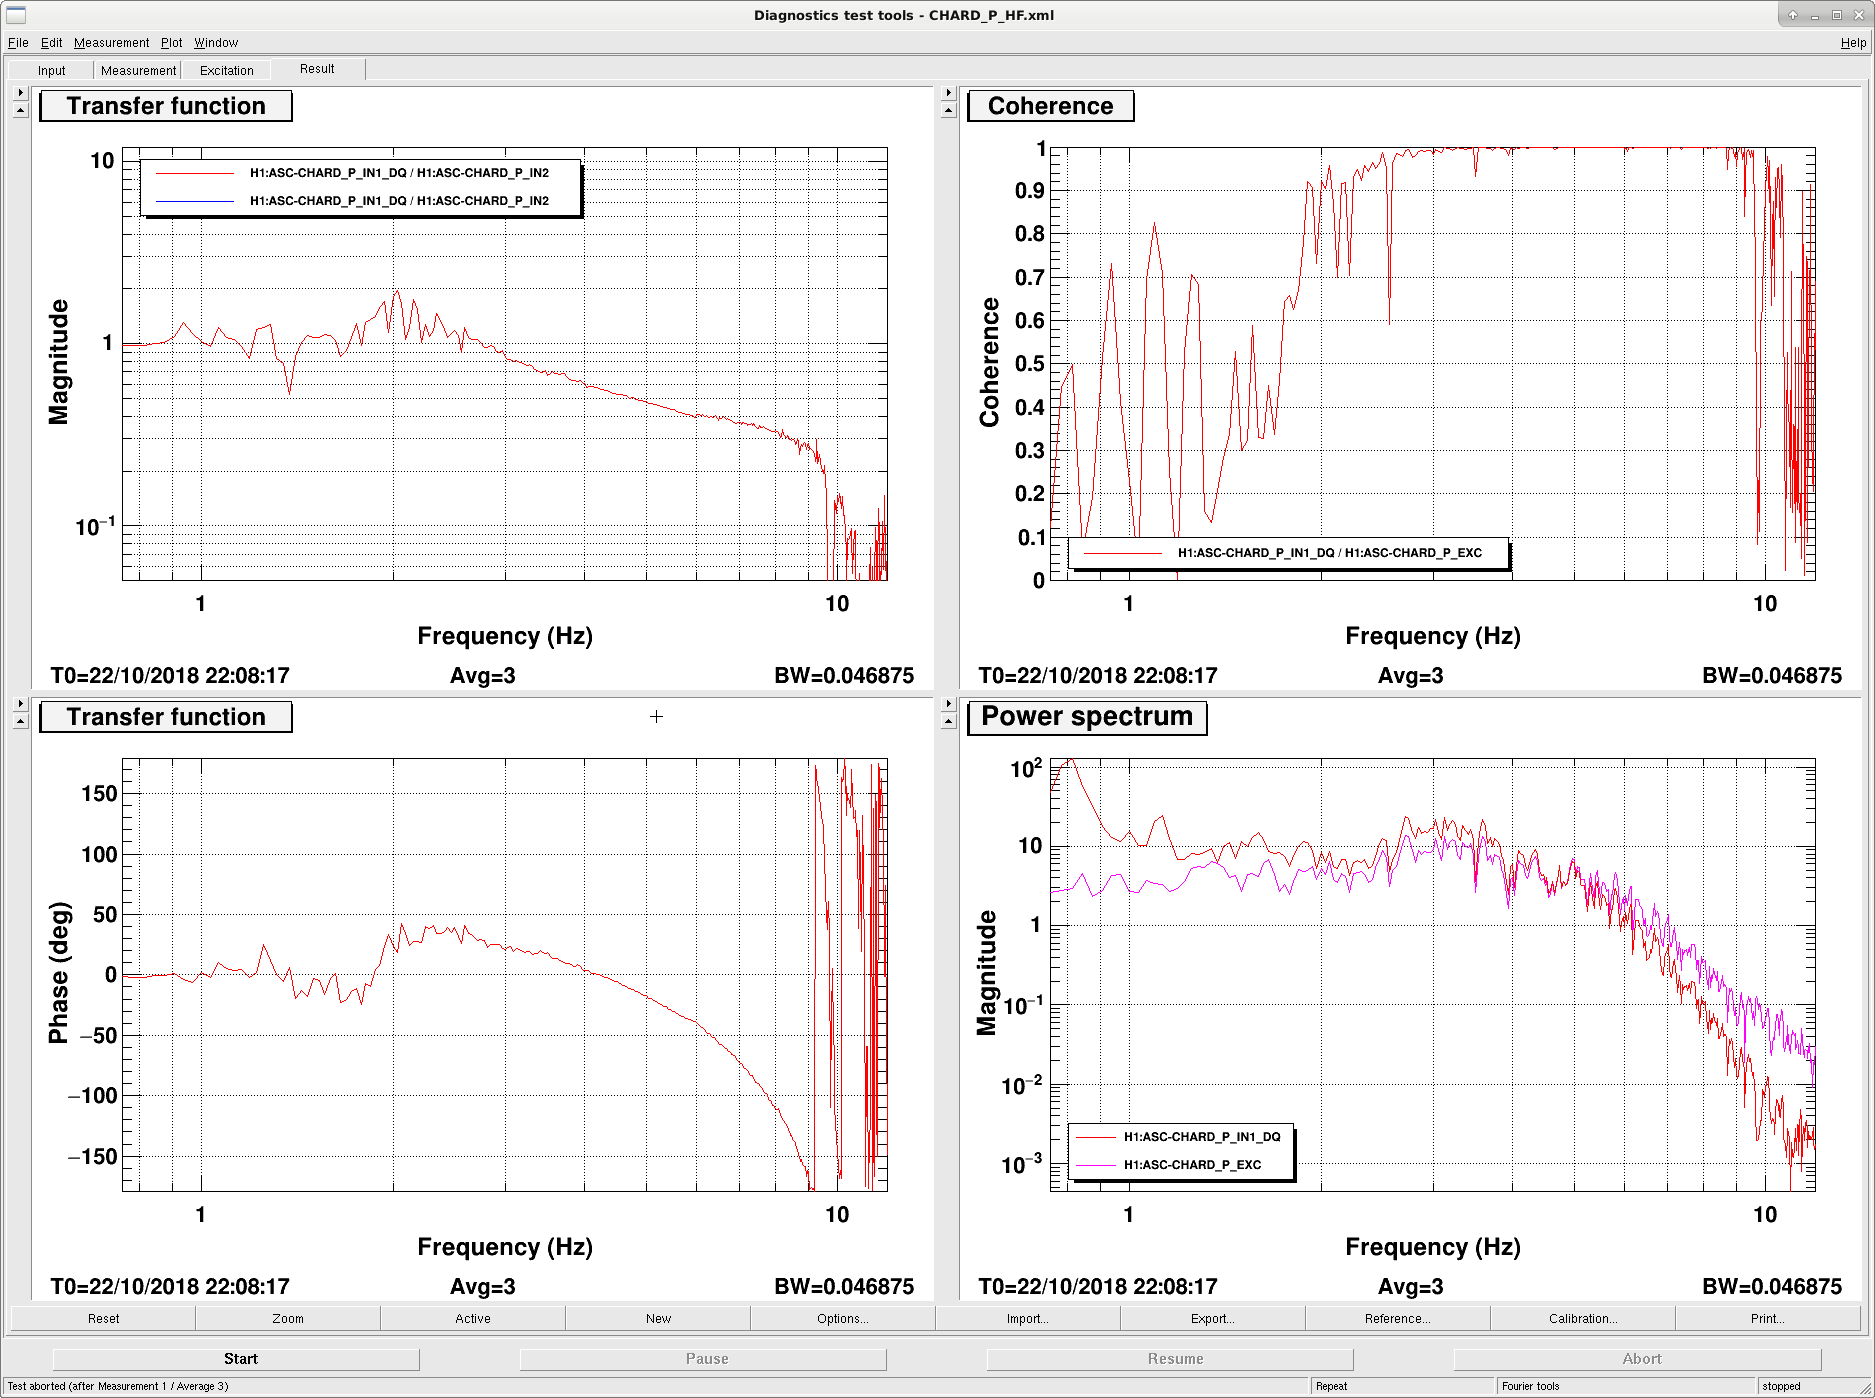Open the Plot menu
Image resolution: width=1875 pixels, height=1398 pixels.
click(x=172, y=43)
